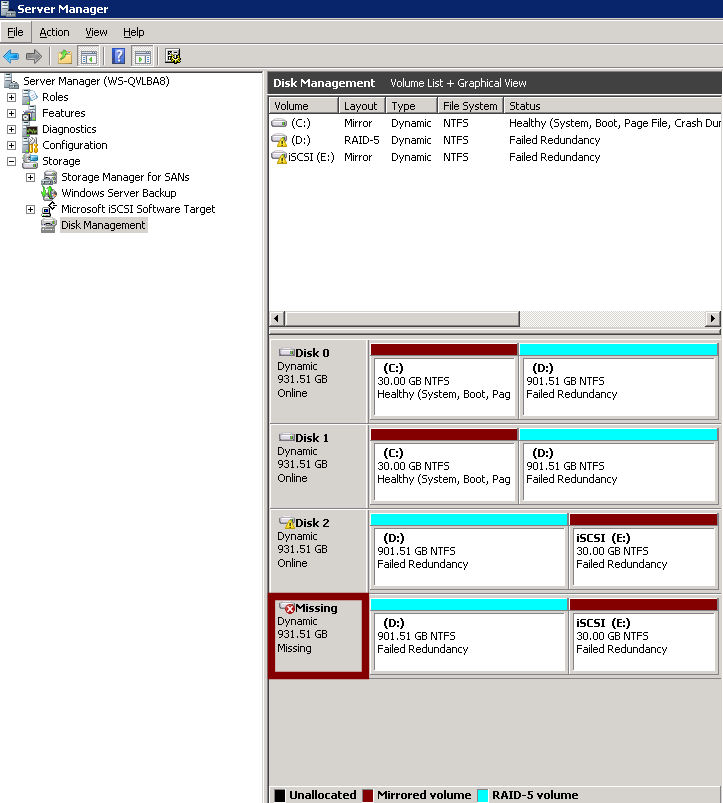The height and width of the screenshot is (803, 723).
Task: Sort by the Layout column header
Action: click(x=362, y=105)
